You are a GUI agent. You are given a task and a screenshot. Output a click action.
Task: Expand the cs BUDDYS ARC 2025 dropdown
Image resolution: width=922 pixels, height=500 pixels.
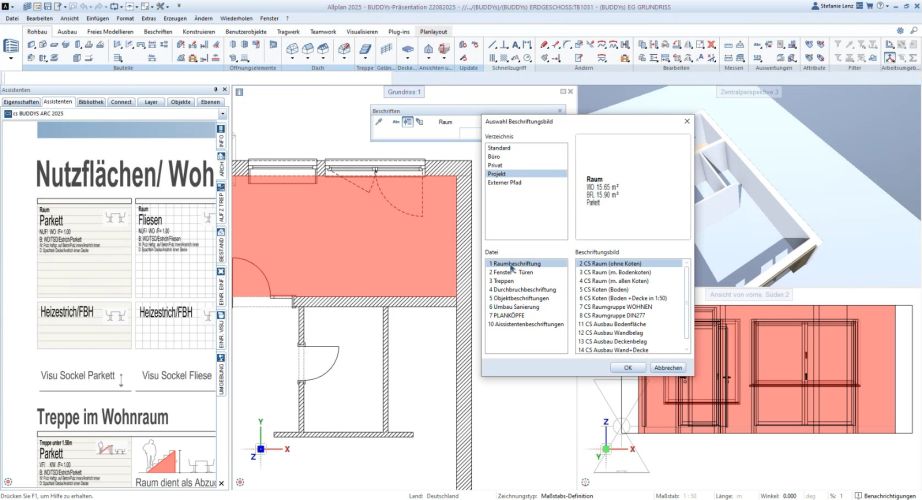click(221, 114)
